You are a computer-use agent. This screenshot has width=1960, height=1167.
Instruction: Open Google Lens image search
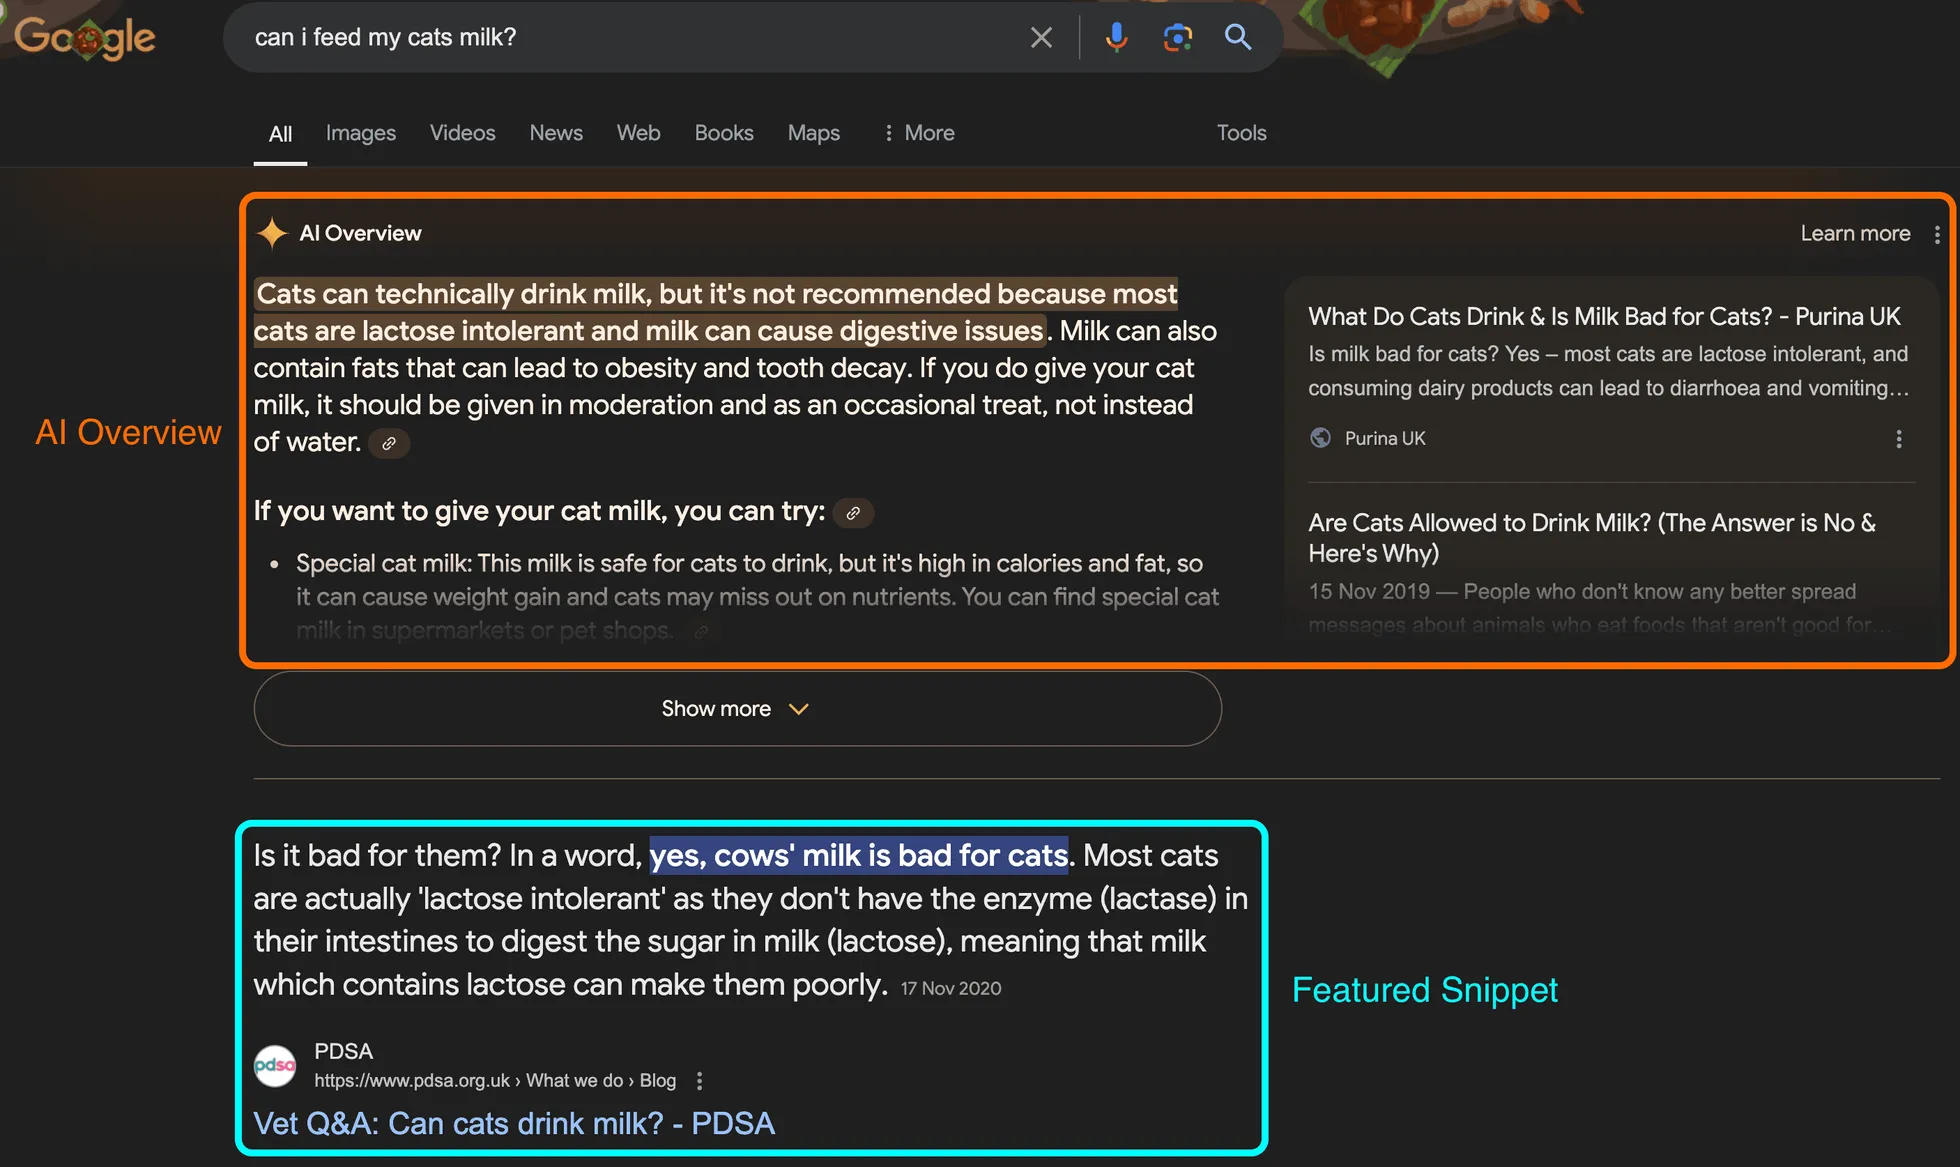[1177, 38]
